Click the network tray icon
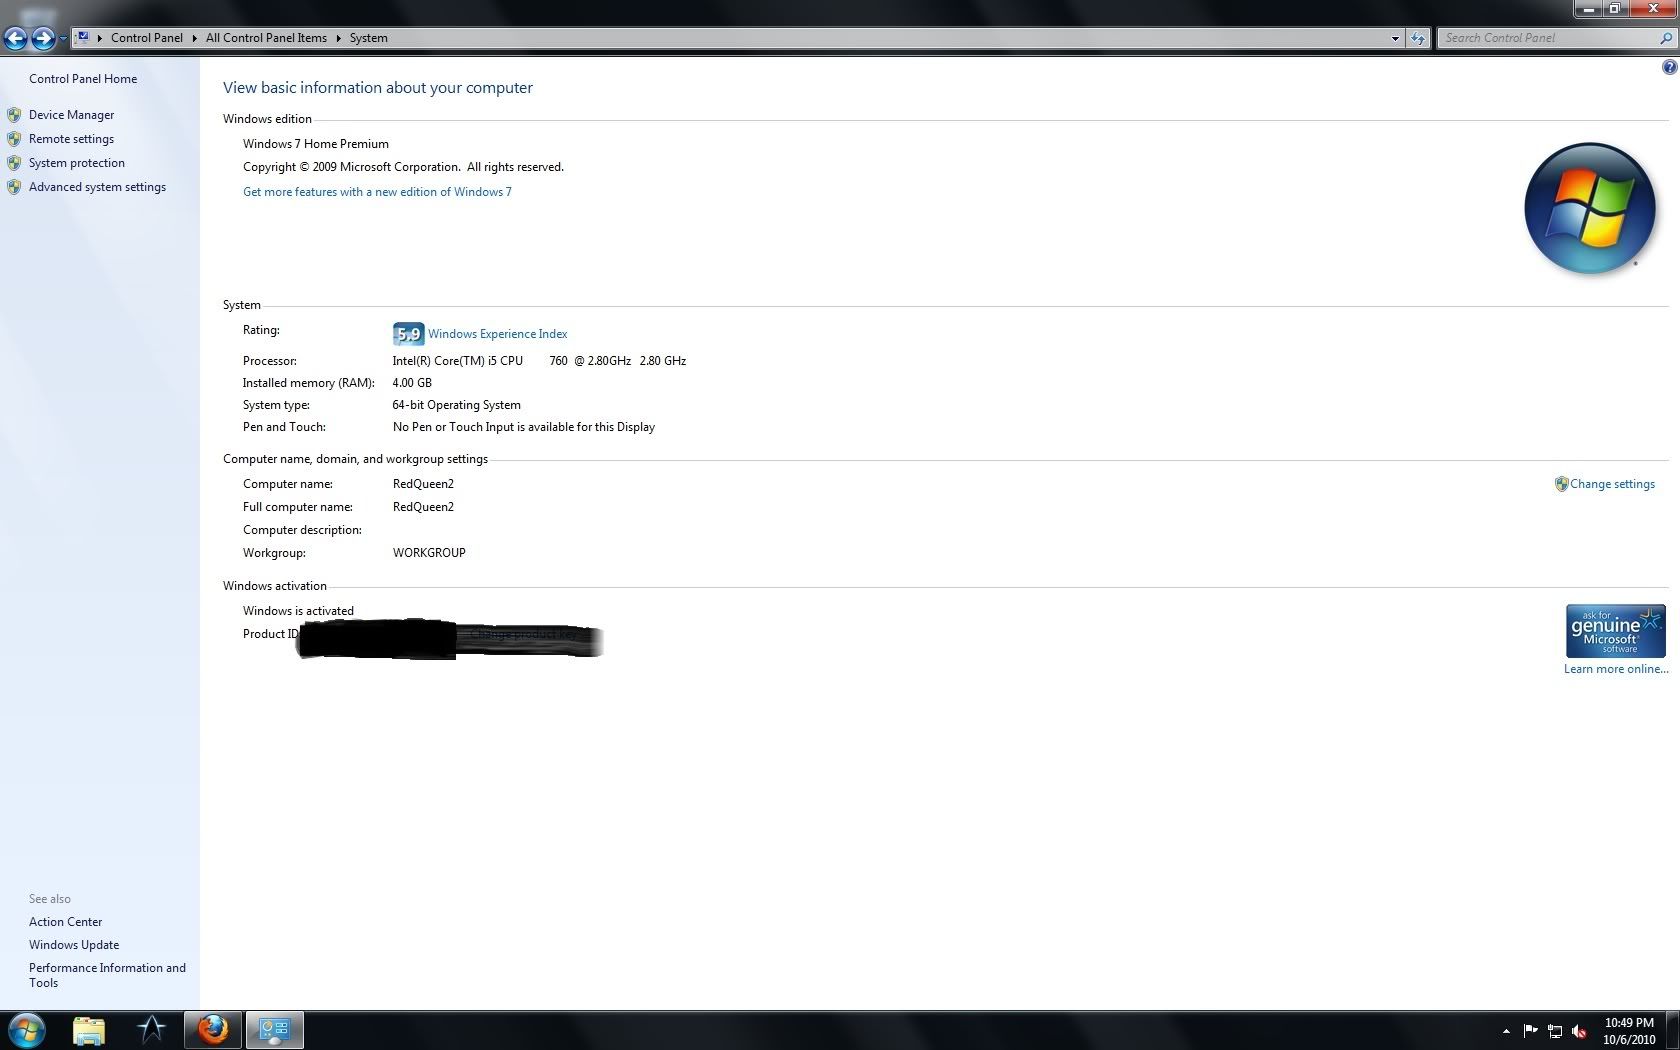Image resolution: width=1680 pixels, height=1050 pixels. [1555, 1031]
